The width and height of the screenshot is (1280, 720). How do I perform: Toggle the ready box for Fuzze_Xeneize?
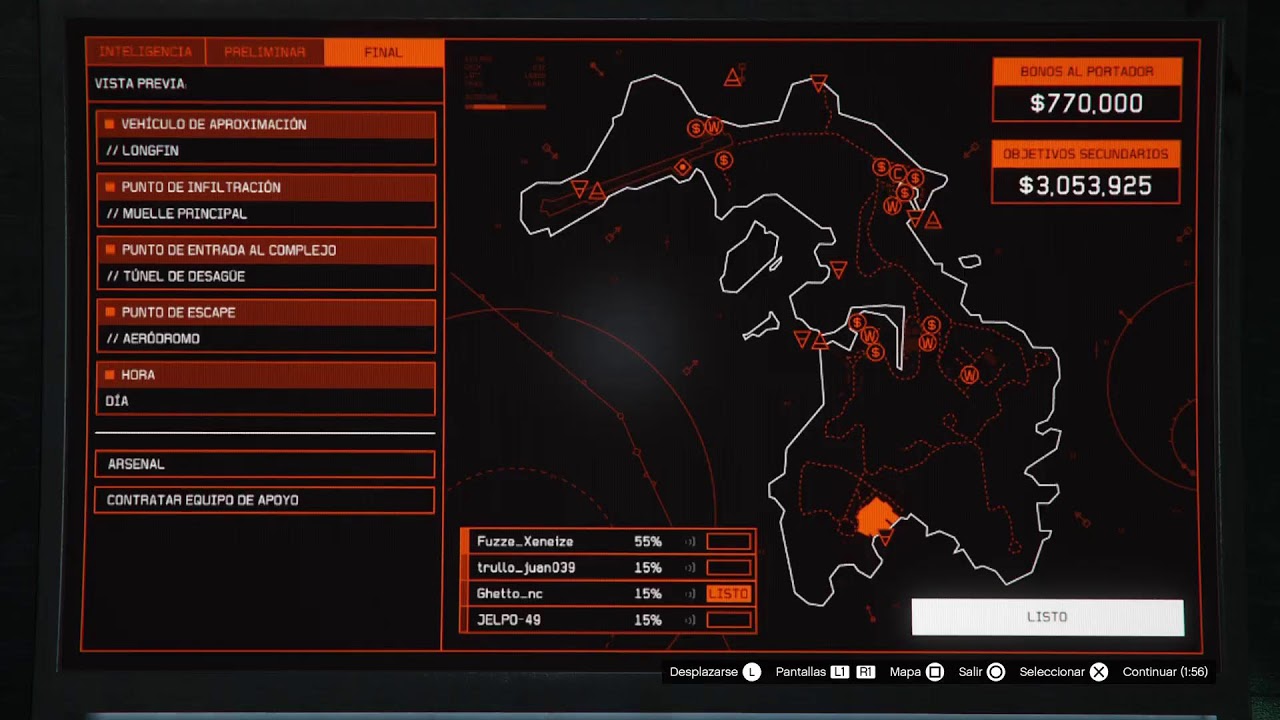pos(728,542)
